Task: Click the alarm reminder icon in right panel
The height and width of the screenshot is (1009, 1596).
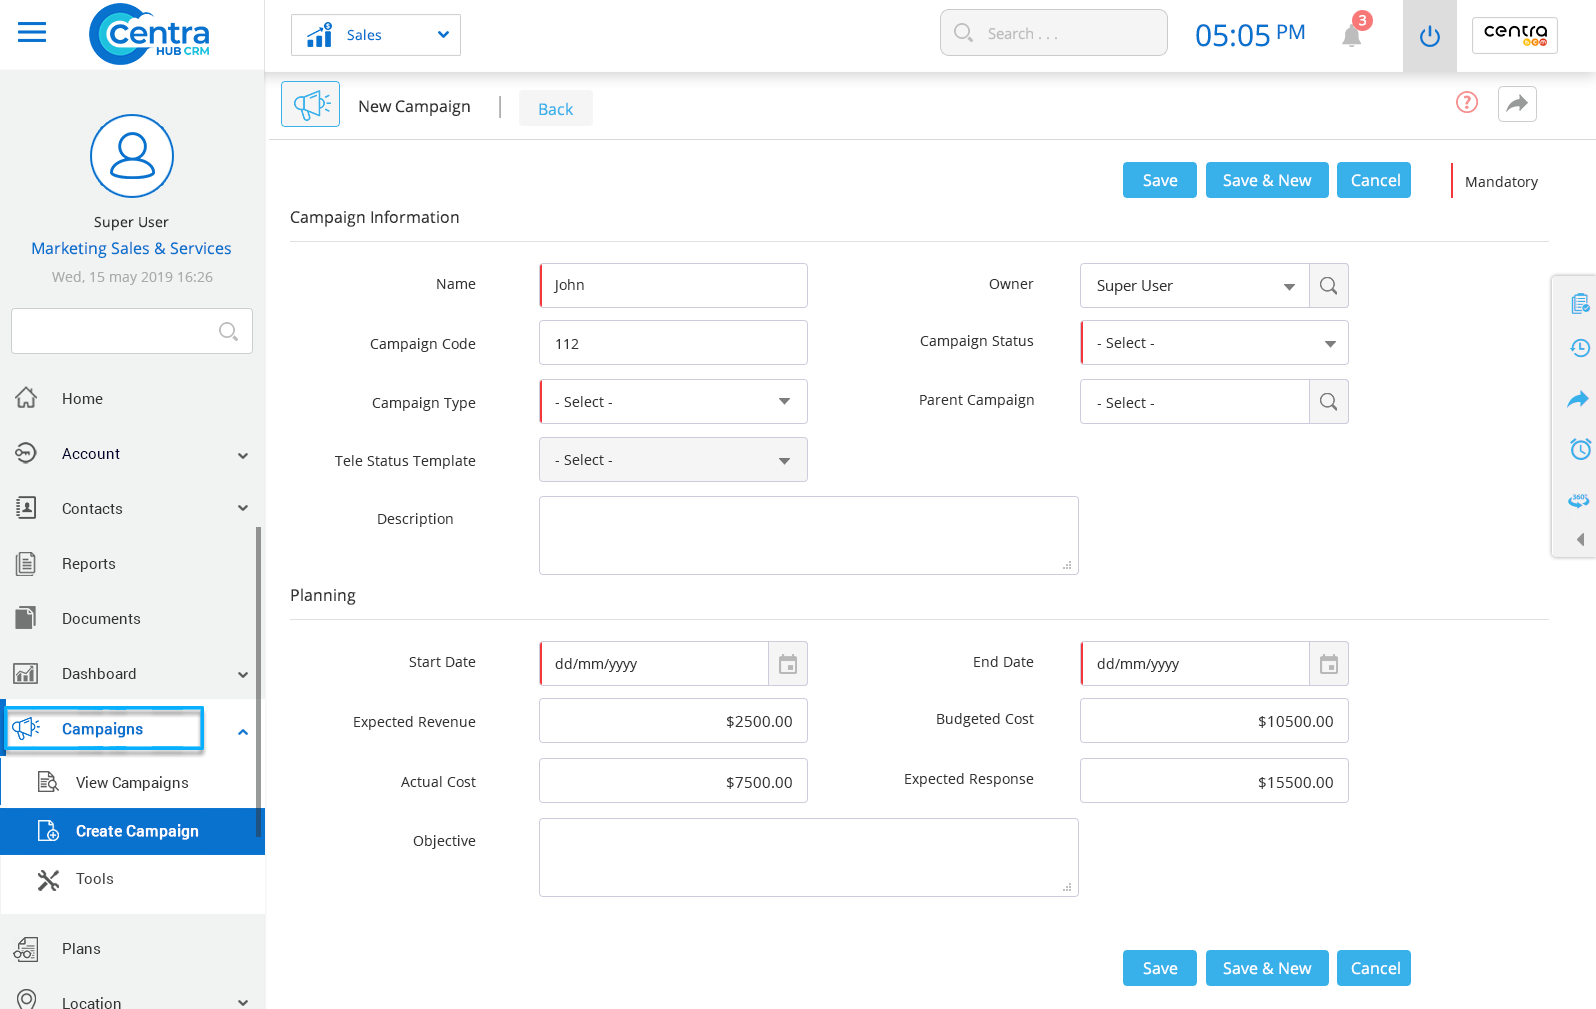Action: tap(1580, 449)
